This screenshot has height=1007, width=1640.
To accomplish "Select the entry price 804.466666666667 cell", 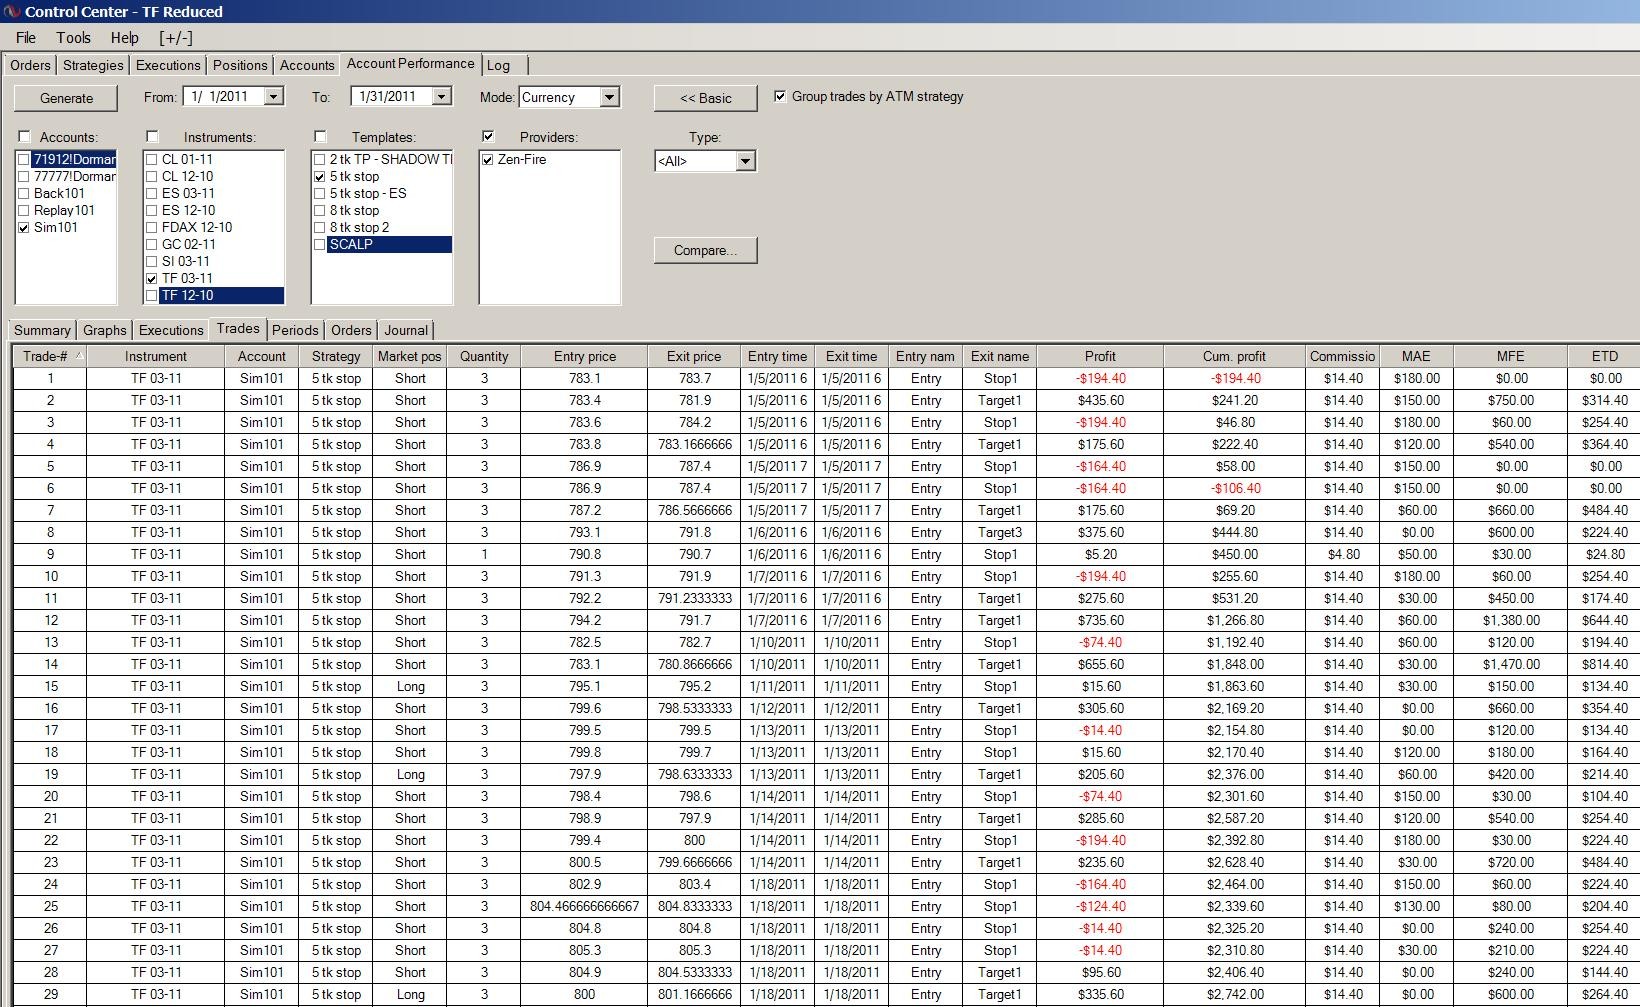I will click(585, 906).
